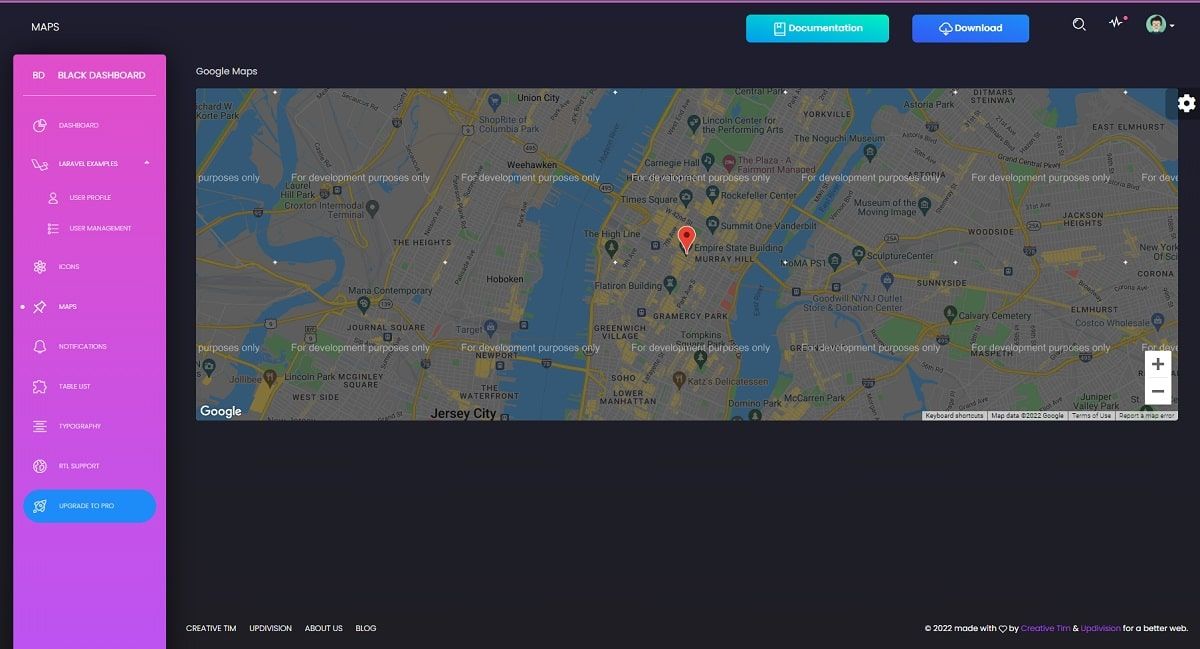Viewport: 1200px width, 649px height.
Task: Click the MAPS page title in header
Action: coord(45,27)
